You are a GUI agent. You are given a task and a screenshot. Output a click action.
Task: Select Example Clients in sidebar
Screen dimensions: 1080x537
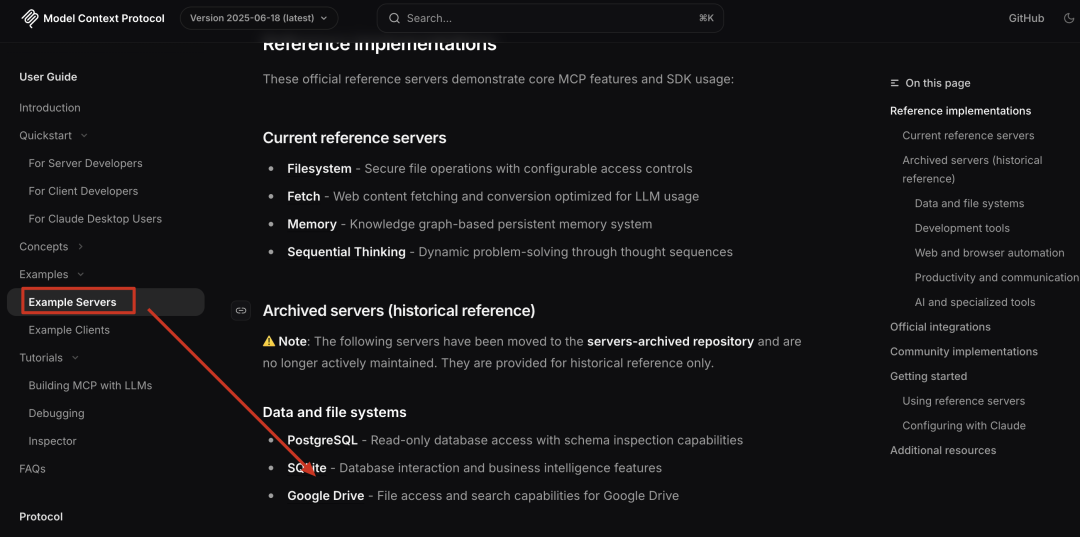pos(69,330)
